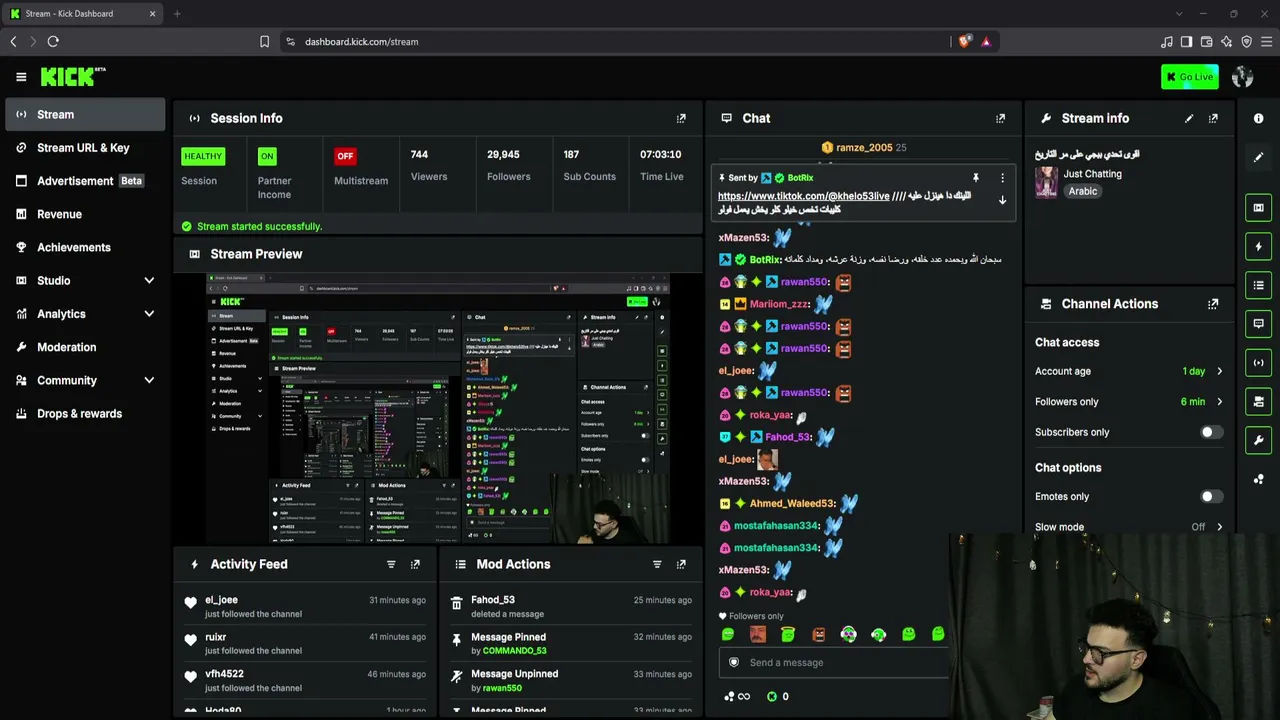This screenshot has height=720, width=1280.
Task: Go to Revenue in sidebar
Action: pyautogui.click(x=85, y=214)
